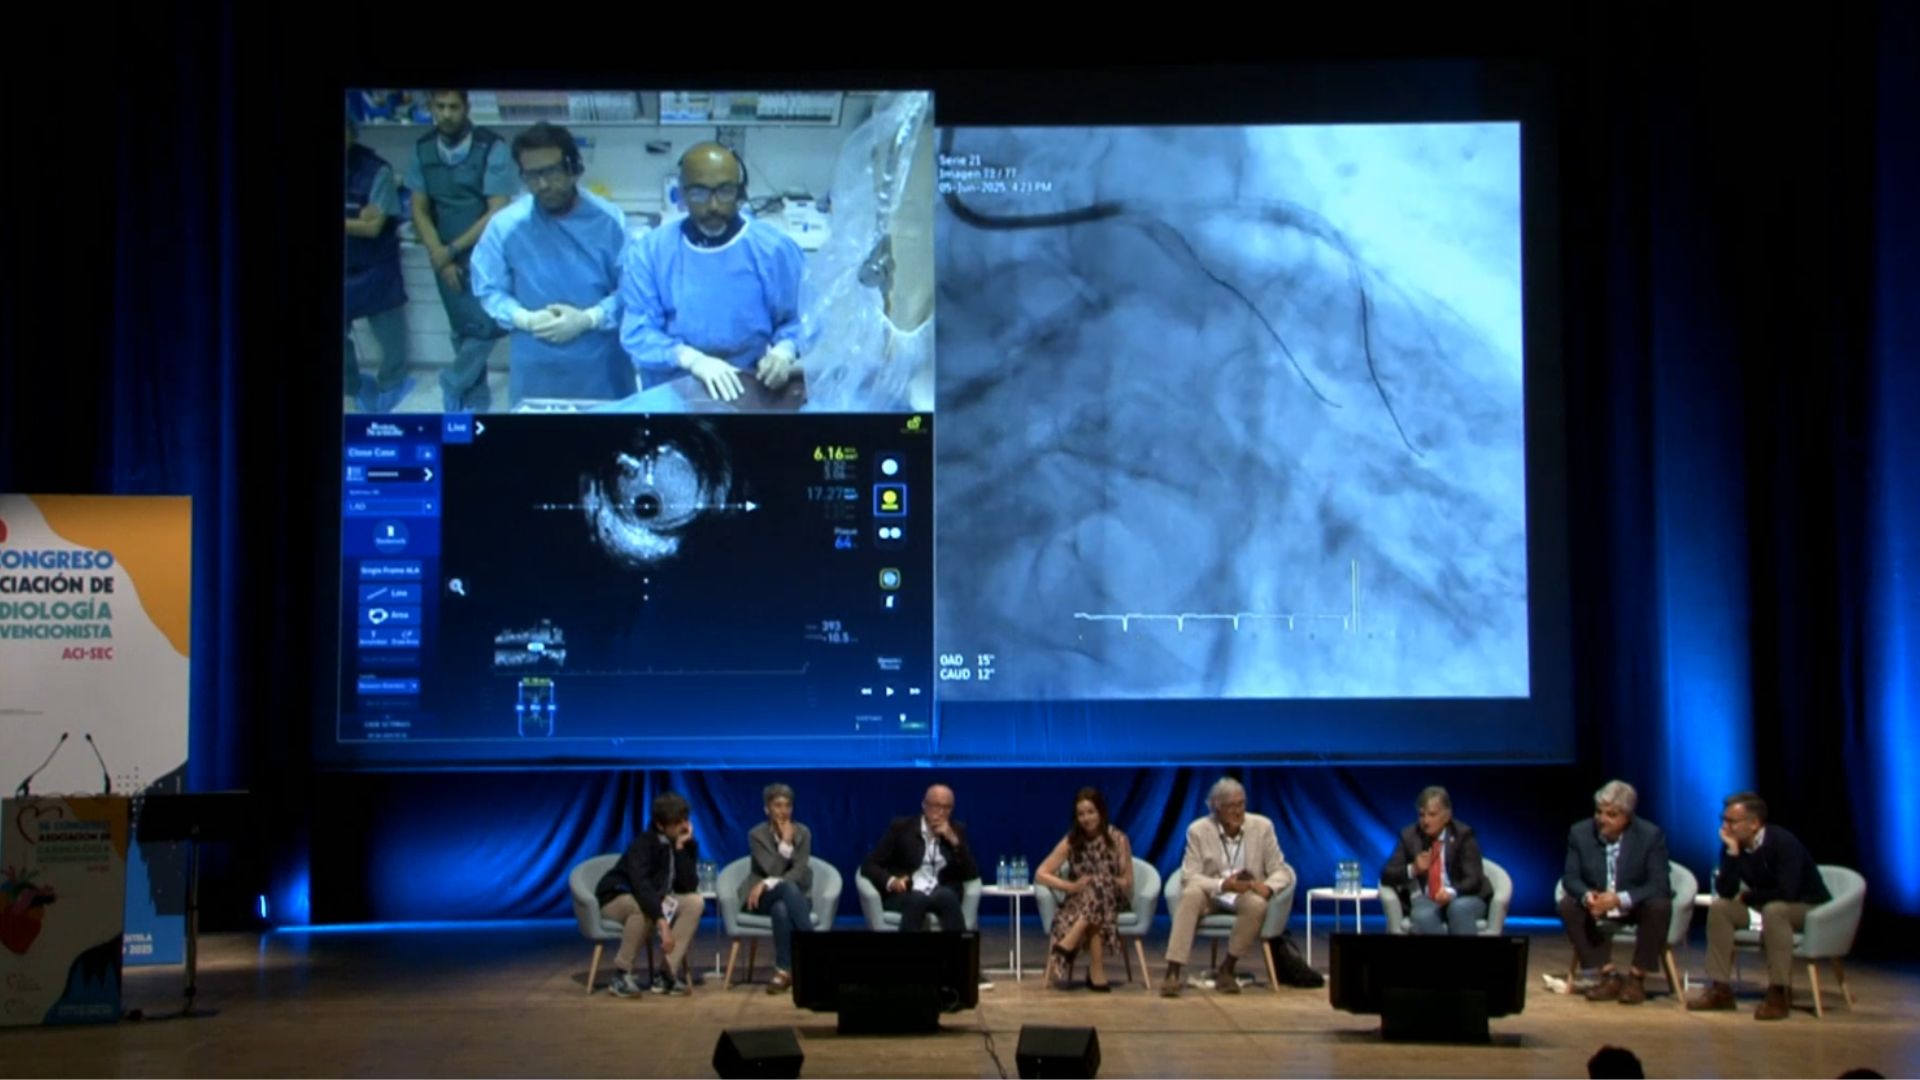Expand the chevron next to Live tab
The width and height of the screenshot is (1920, 1080).
click(x=479, y=428)
